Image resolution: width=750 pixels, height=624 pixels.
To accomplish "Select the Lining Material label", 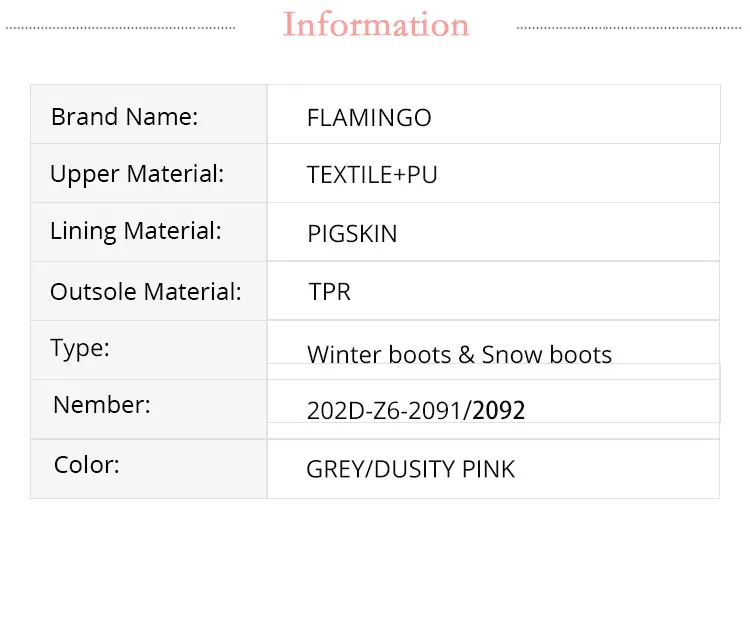I will [x=136, y=231].
